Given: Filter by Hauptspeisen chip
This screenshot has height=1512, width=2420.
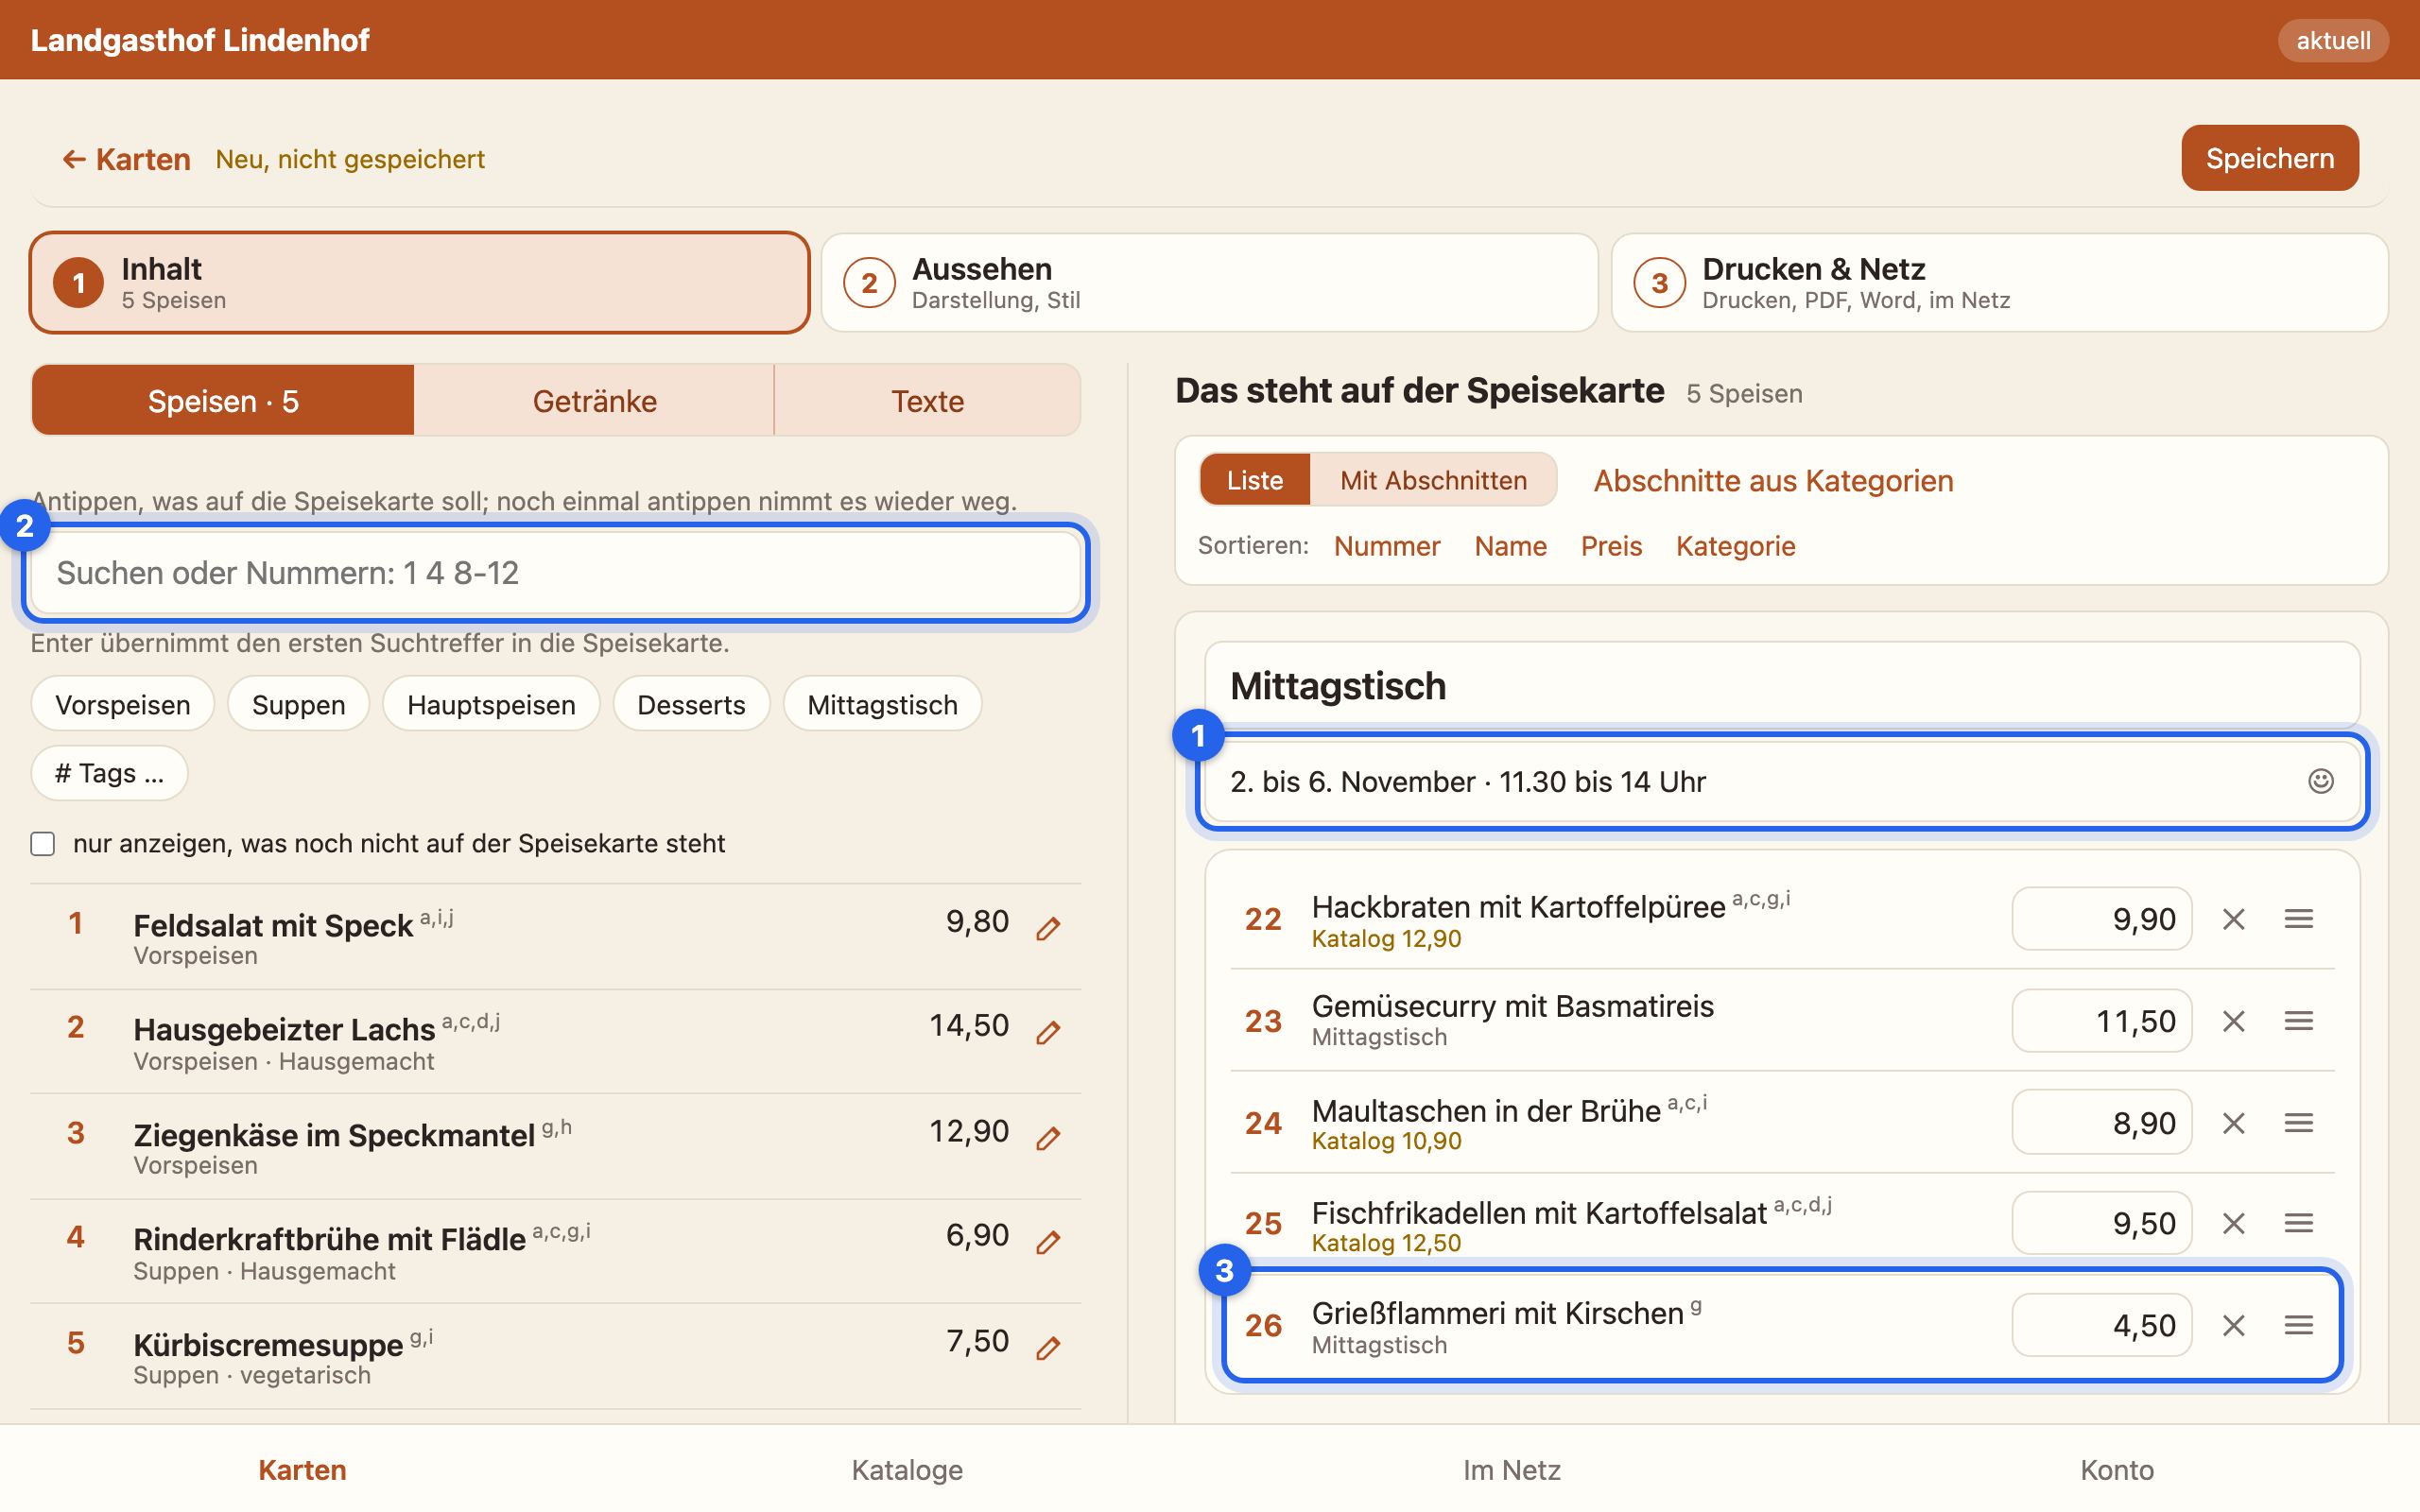Looking at the screenshot, I should 491,704.
